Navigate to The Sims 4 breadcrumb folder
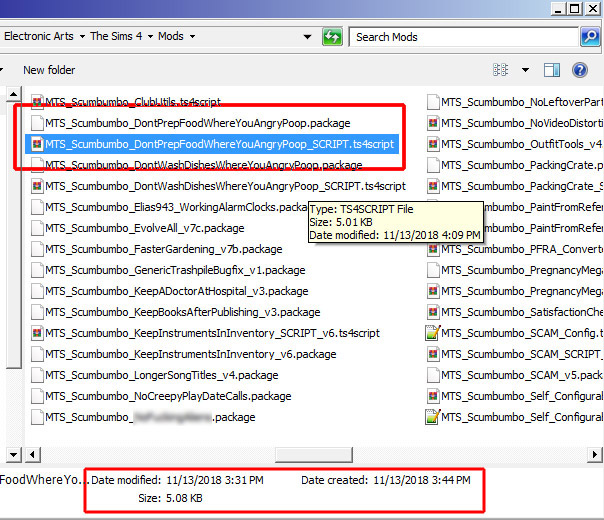604x520 pixels. tap(116, 36)
